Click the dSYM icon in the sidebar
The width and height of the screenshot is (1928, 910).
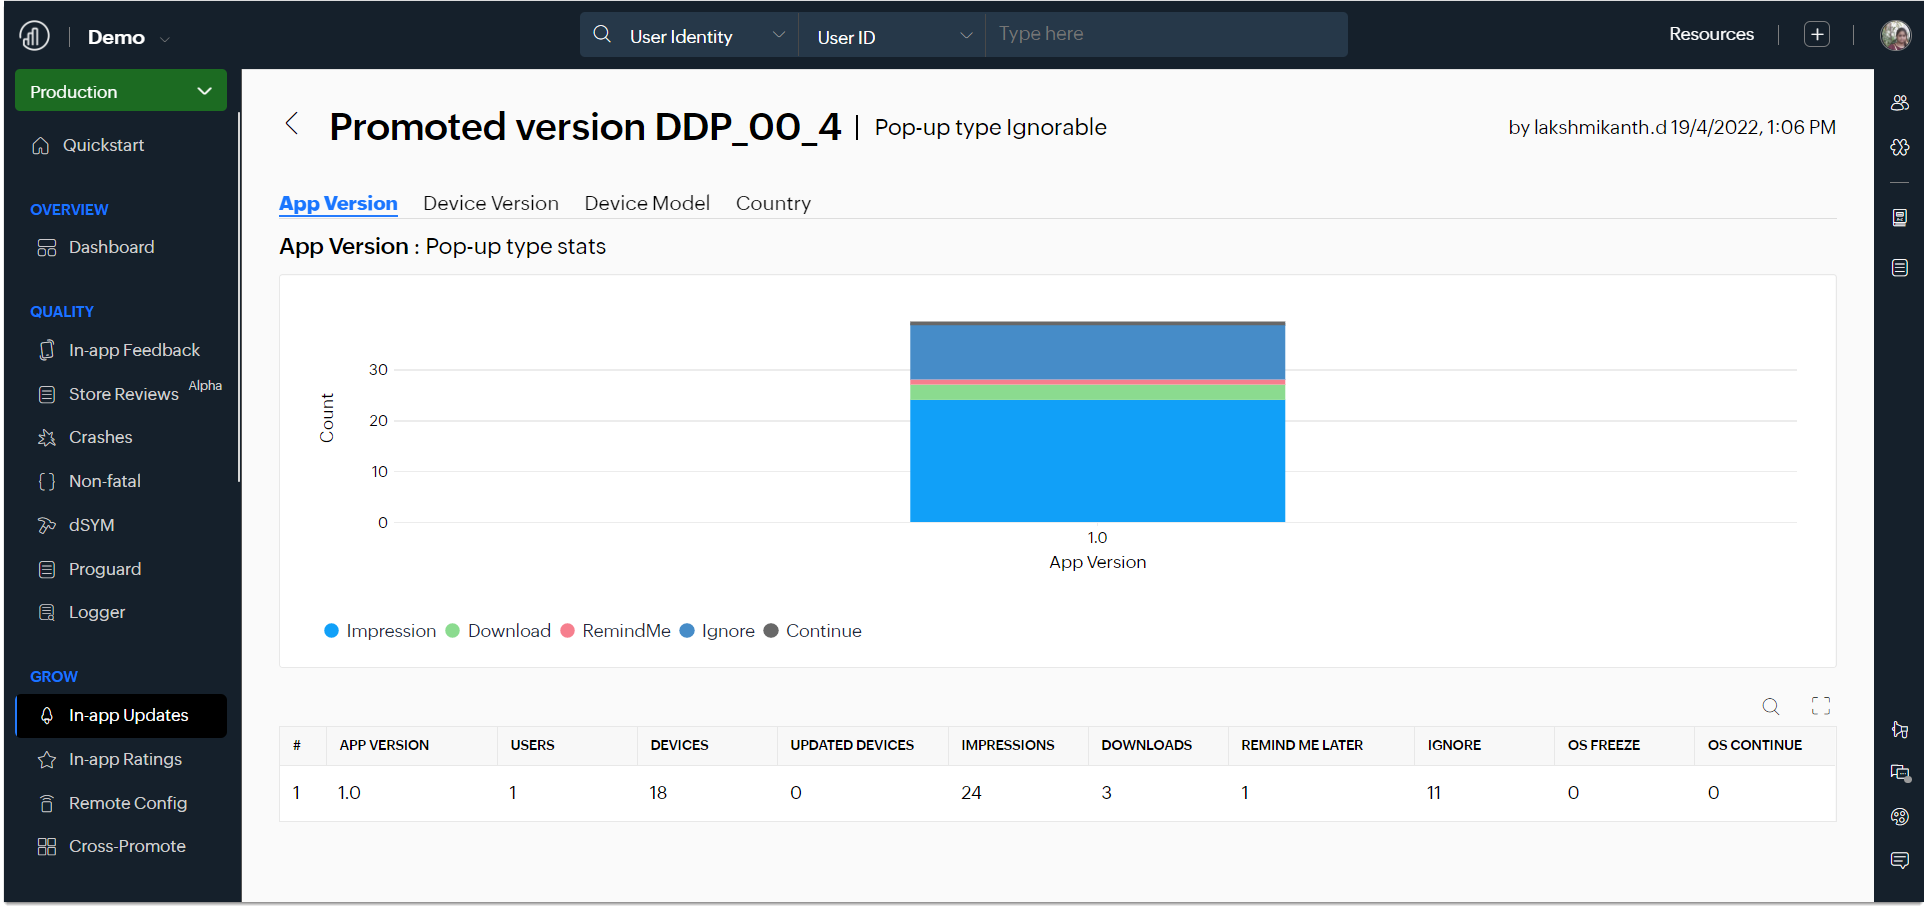[x=47, y=525]
